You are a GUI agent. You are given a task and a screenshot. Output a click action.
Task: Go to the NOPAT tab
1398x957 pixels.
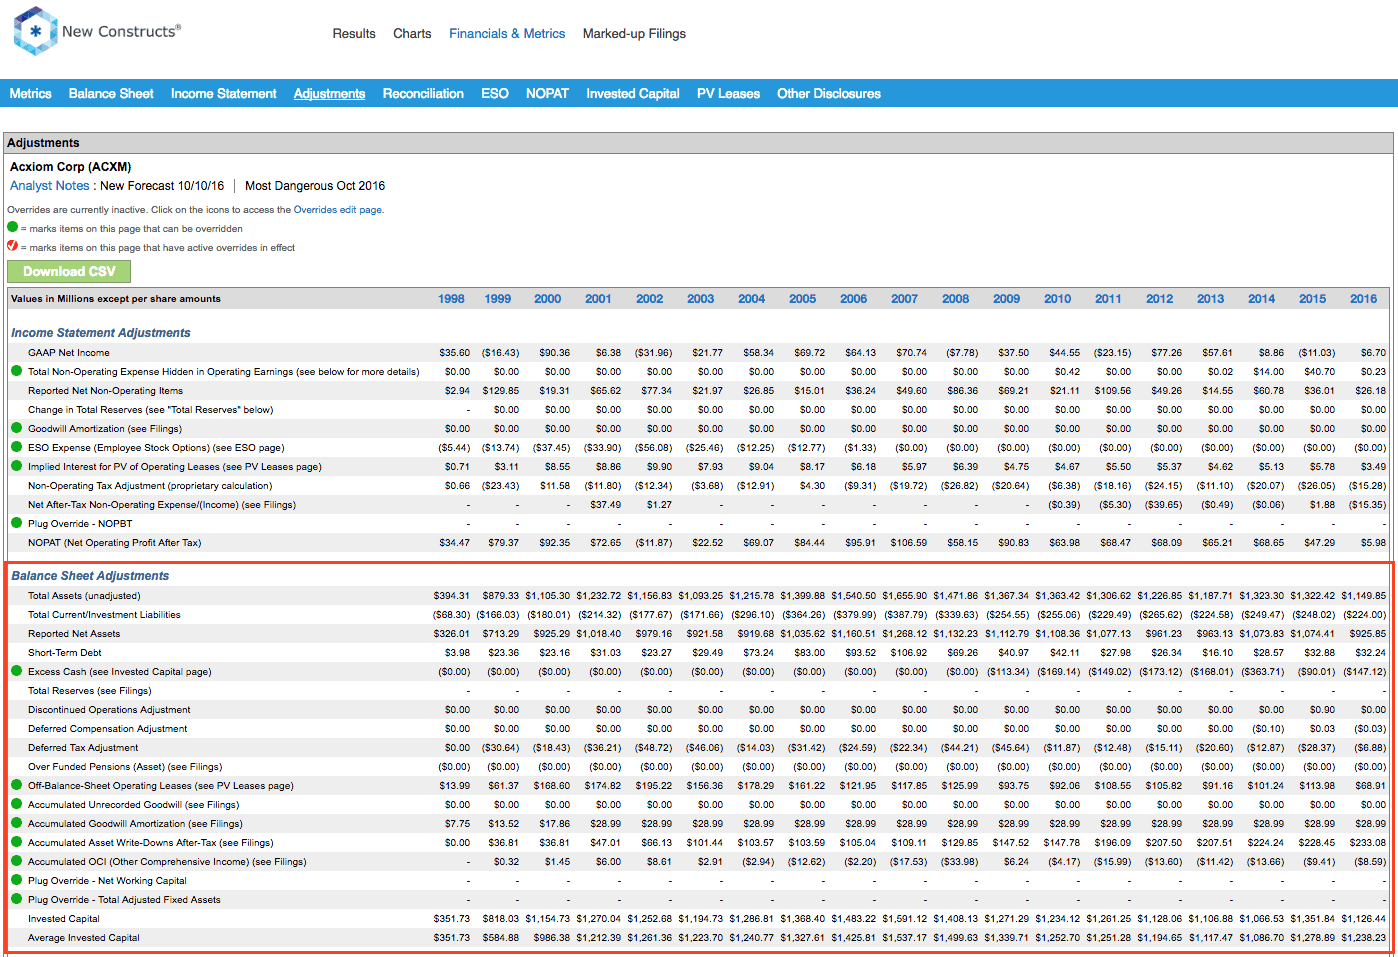[547, 94]
